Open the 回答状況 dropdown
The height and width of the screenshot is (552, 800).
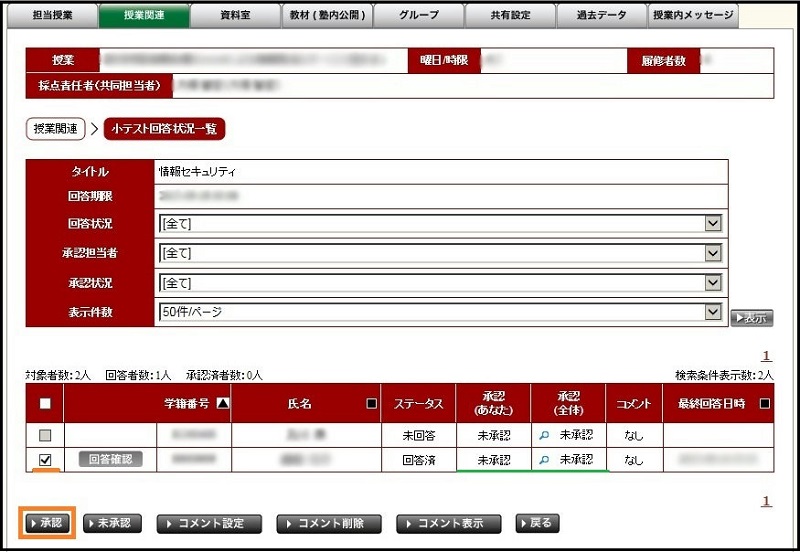click(x=712, y=224)
